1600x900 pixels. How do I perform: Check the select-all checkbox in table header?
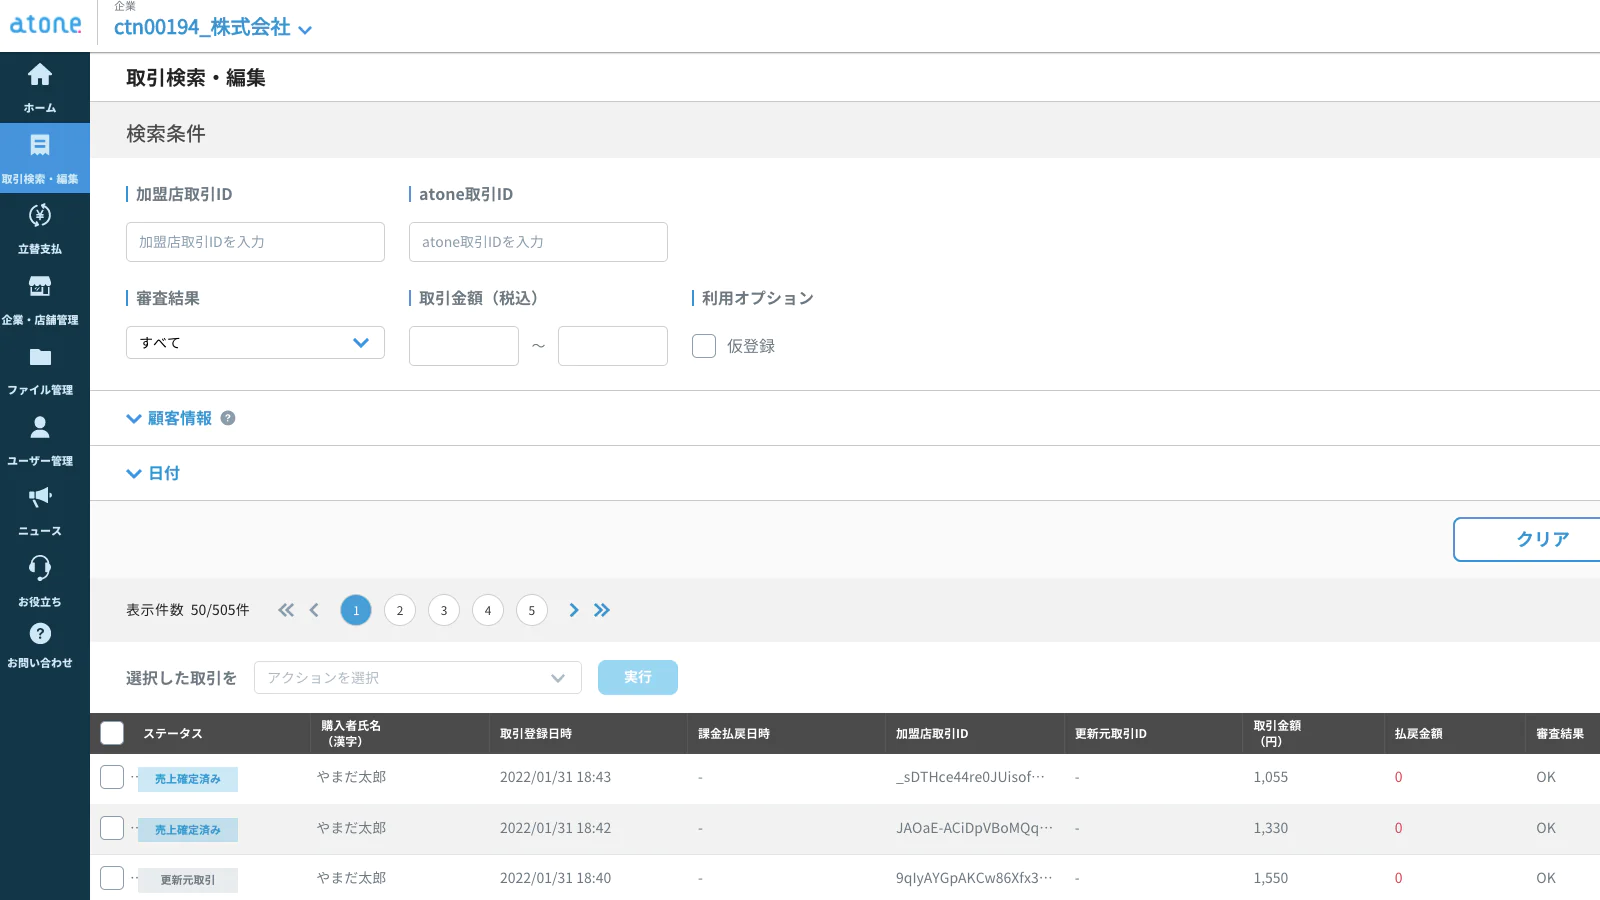click(x=112, y=733)
